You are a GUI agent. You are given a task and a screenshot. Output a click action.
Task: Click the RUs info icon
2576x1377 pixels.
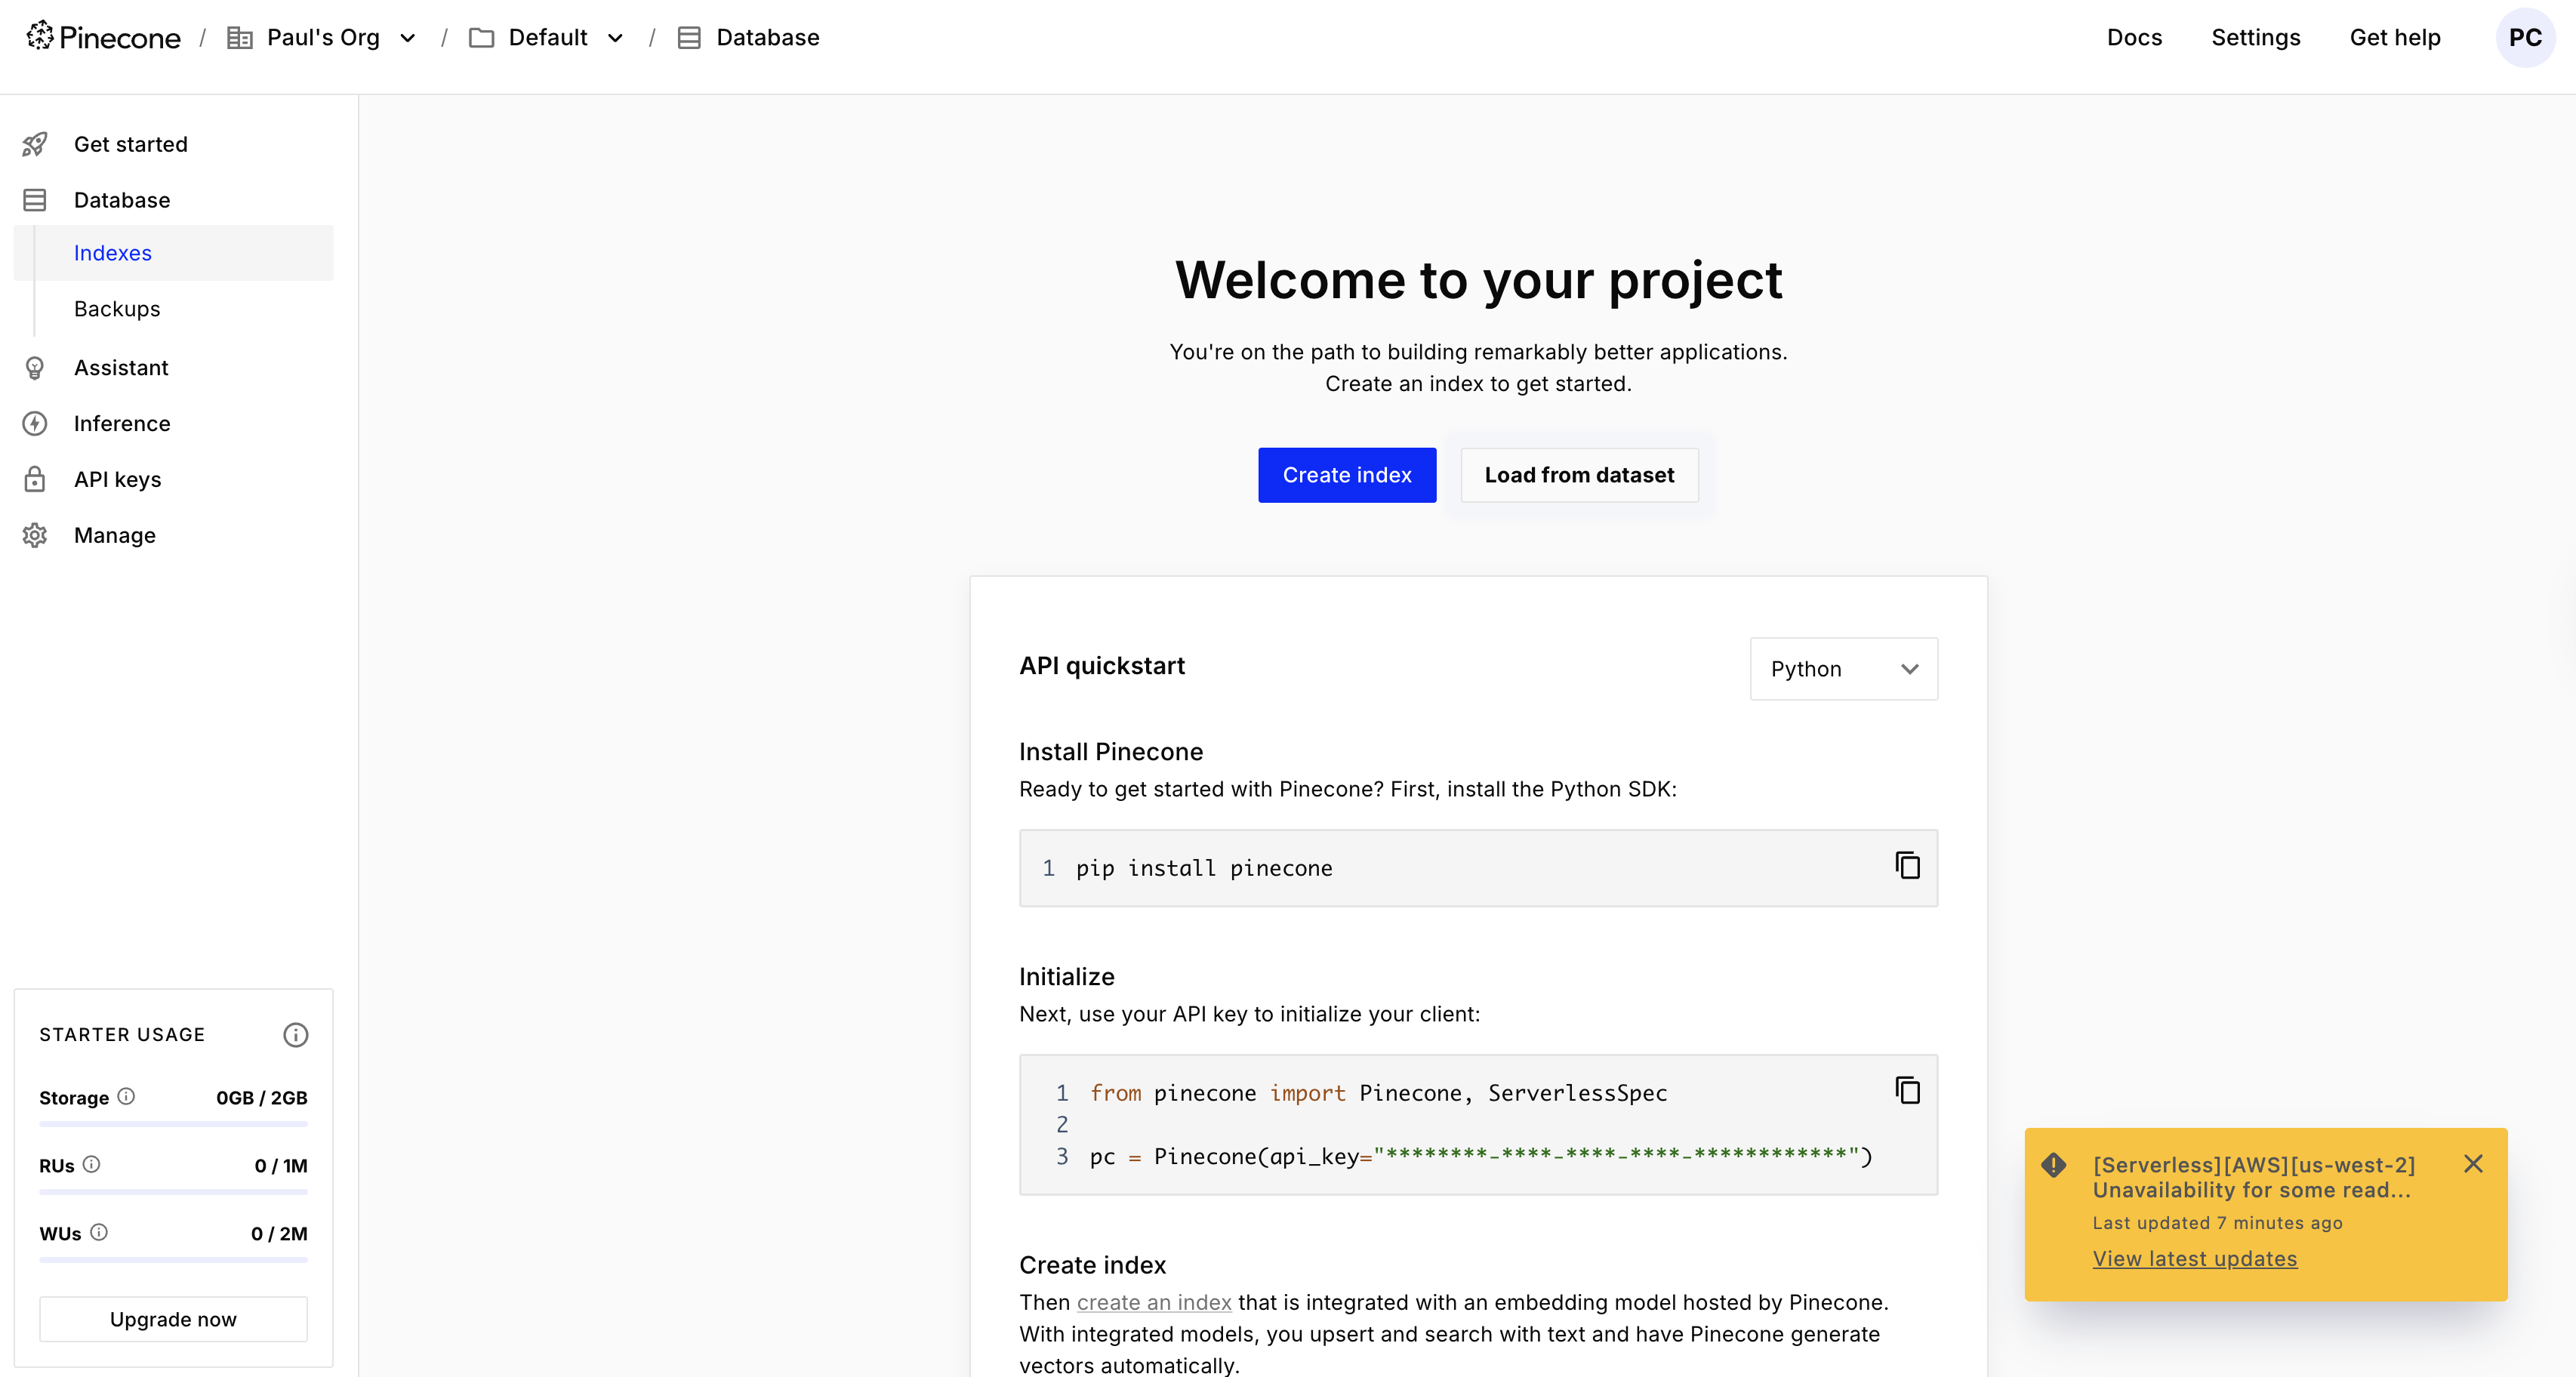[x=94, y=1164]
